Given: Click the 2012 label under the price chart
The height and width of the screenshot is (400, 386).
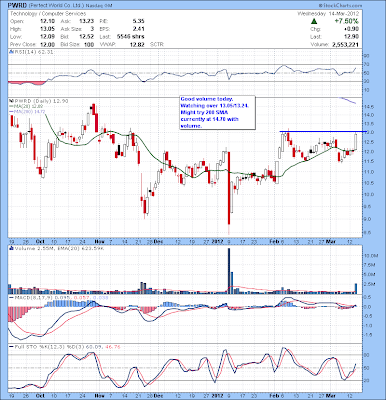Looking at the screenshot, I should (x=218, y=241).
